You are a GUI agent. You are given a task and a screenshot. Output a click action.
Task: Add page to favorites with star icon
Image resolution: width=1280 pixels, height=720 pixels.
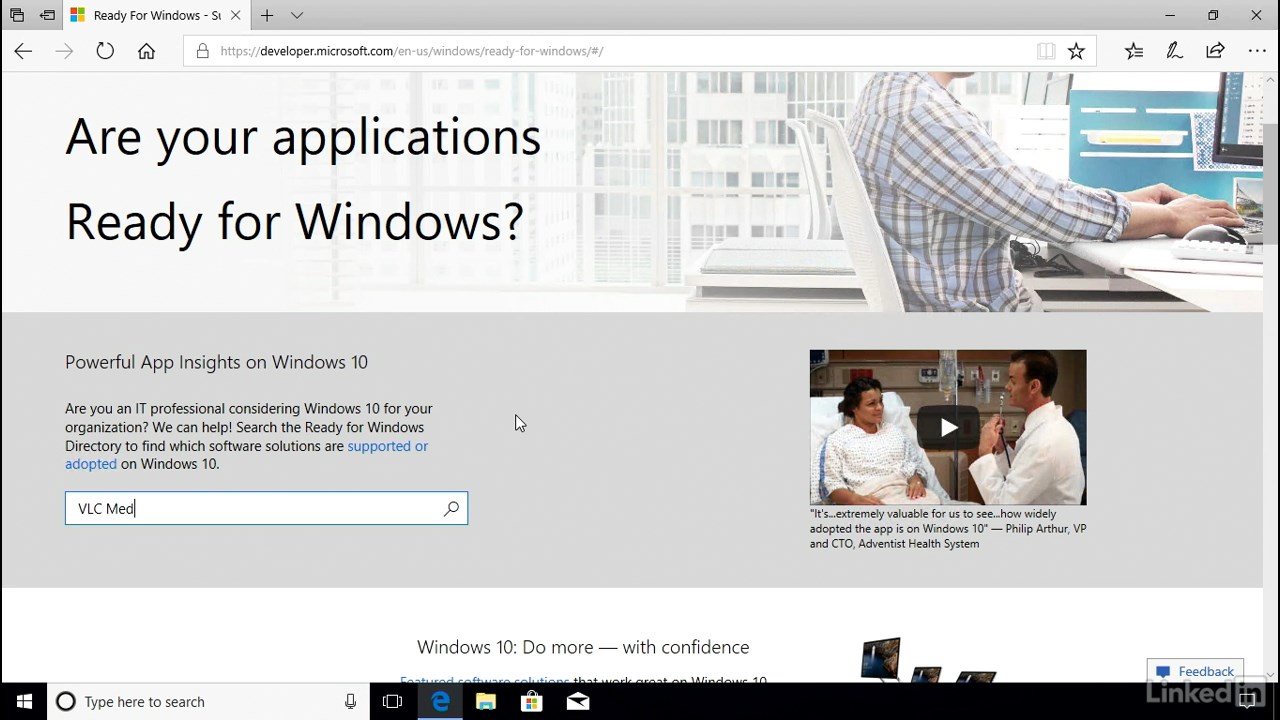(x=1076, y=51)
